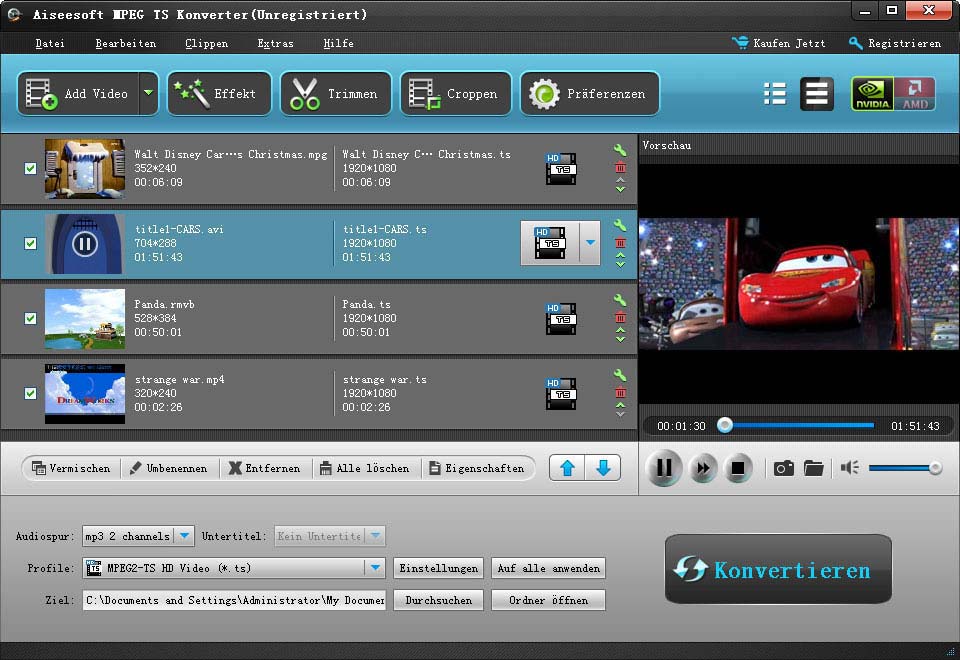Uncheck Walt Disney Christmas.mpg checkbox
The width and height of the screenshot is (960, 660).
[x=30, y=168]
